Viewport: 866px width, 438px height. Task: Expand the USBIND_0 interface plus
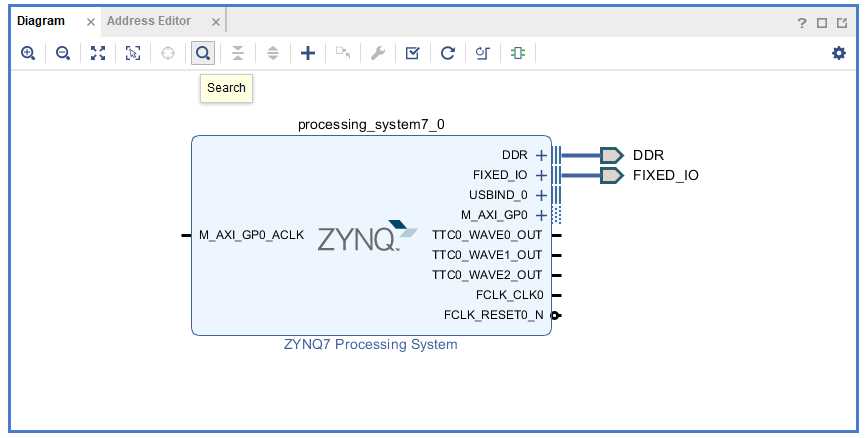point(541,195)
